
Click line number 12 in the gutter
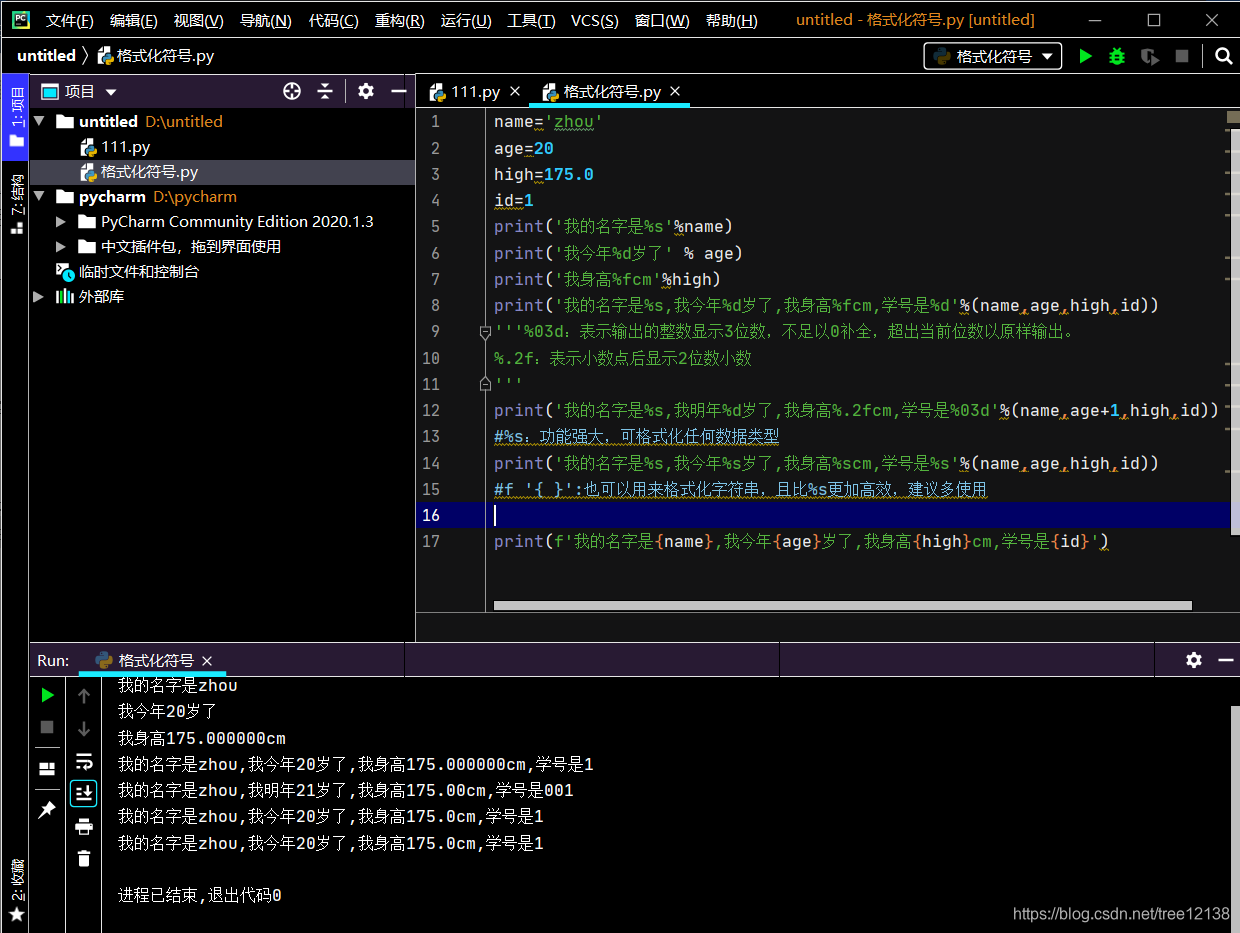tap(431, 410)
